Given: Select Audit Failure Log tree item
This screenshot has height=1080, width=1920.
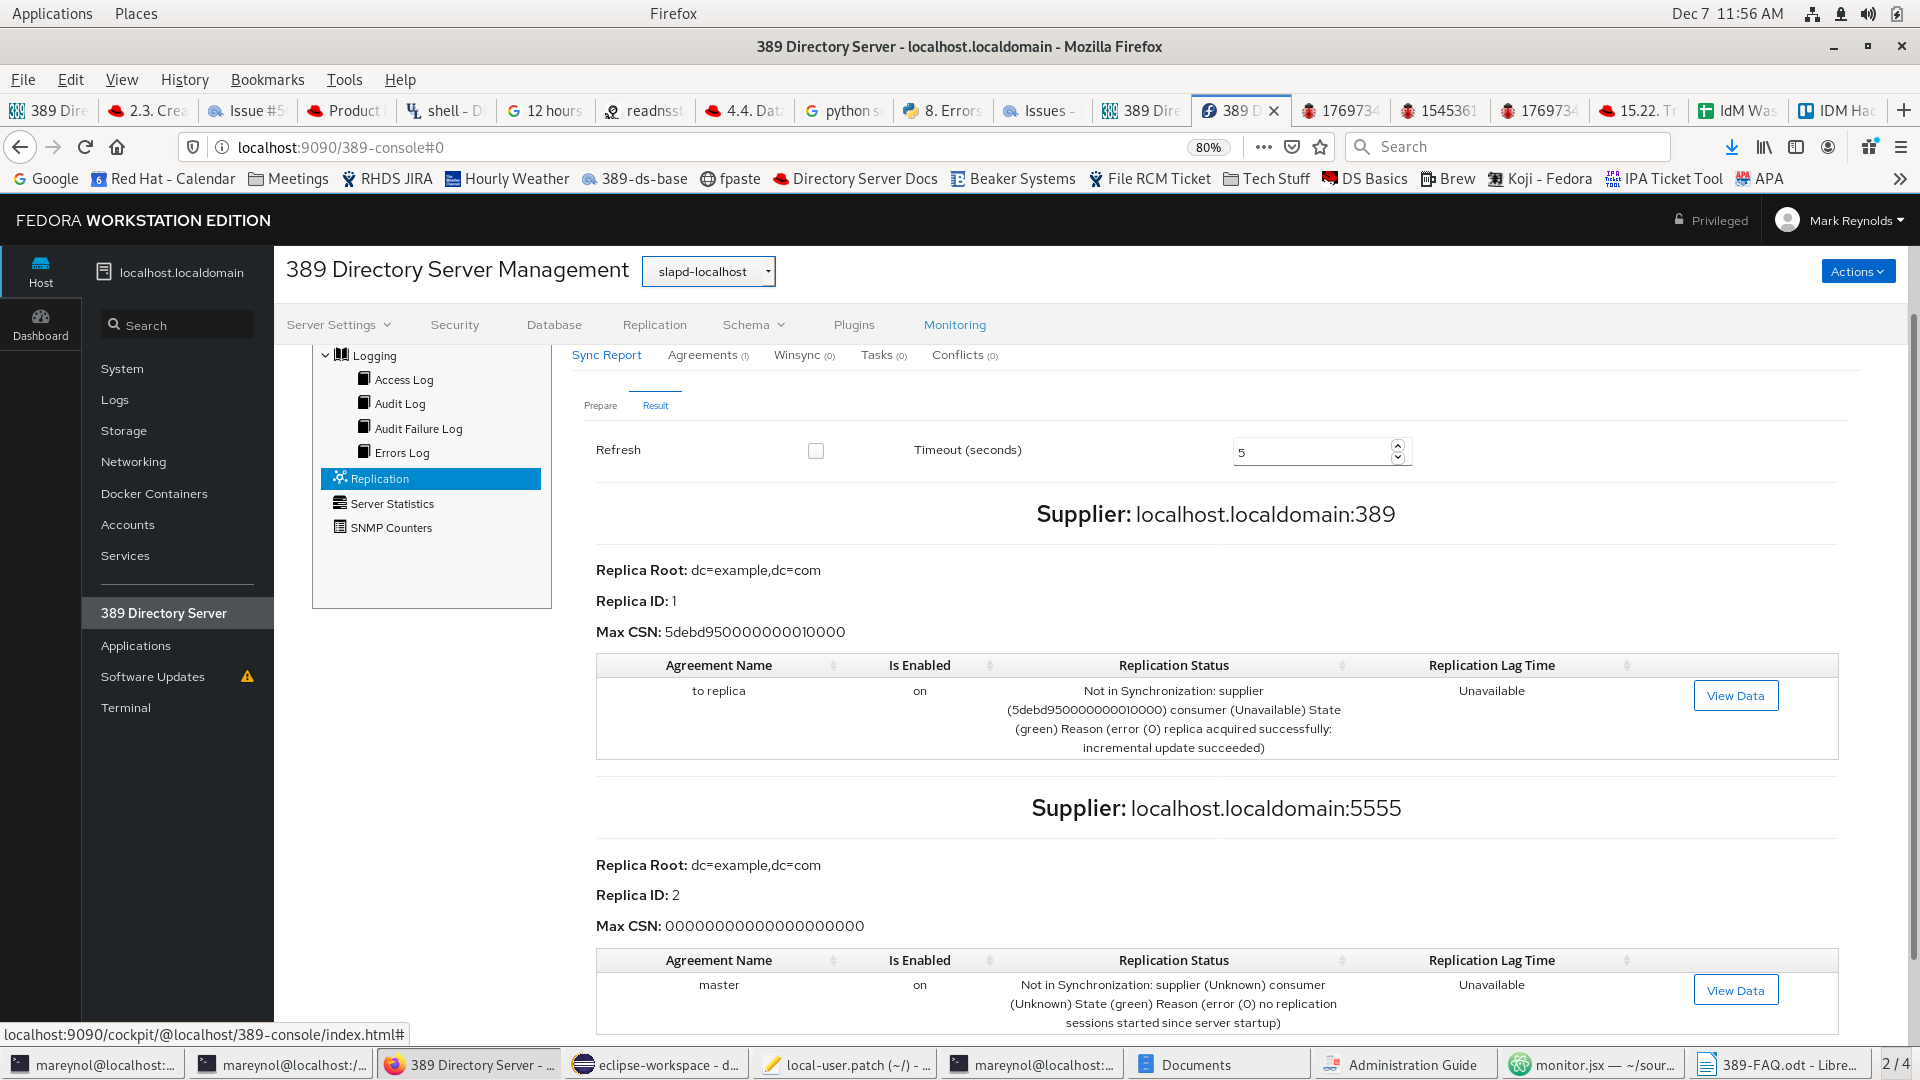Looking at the screenshot, I should 418,429.
